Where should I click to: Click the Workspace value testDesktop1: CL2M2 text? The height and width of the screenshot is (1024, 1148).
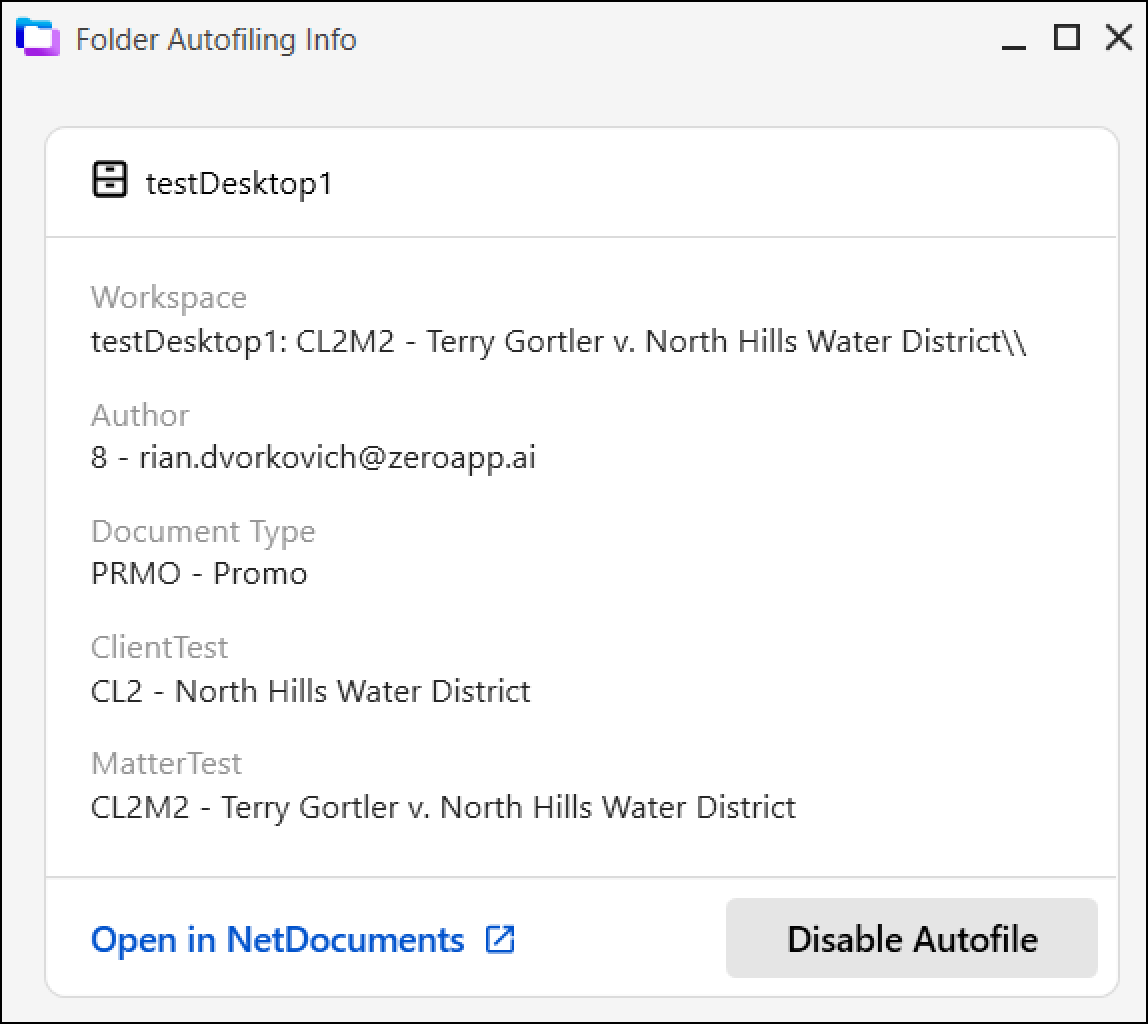point(558,341)
